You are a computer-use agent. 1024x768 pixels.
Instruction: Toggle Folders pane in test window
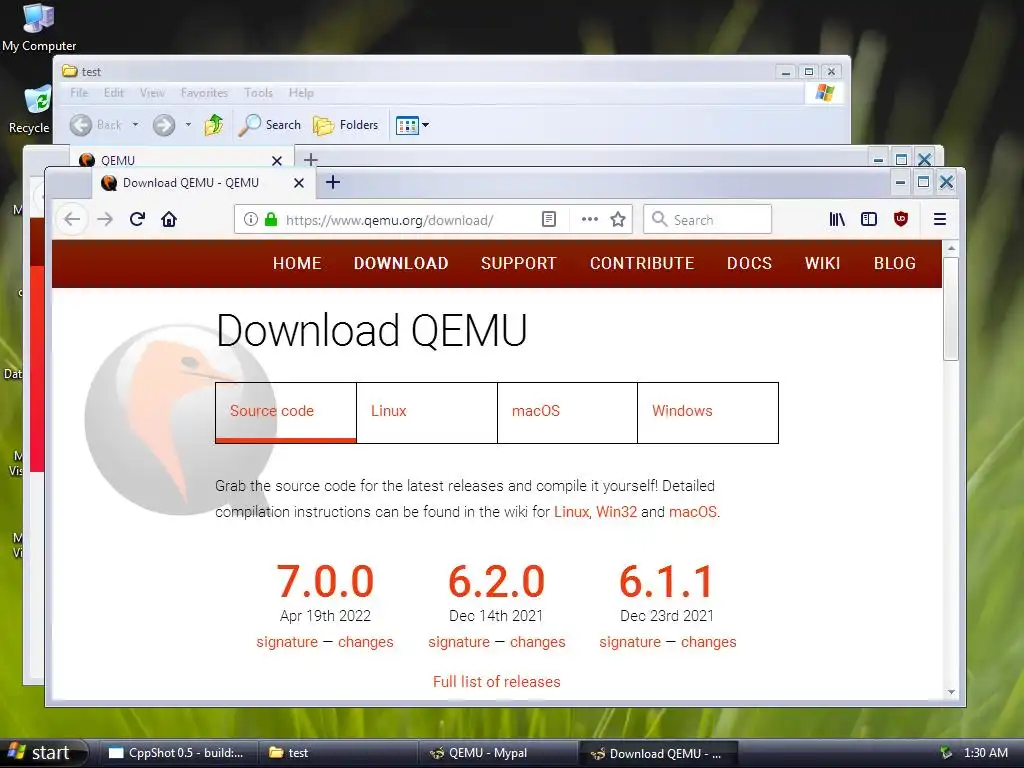coord(345,125)
